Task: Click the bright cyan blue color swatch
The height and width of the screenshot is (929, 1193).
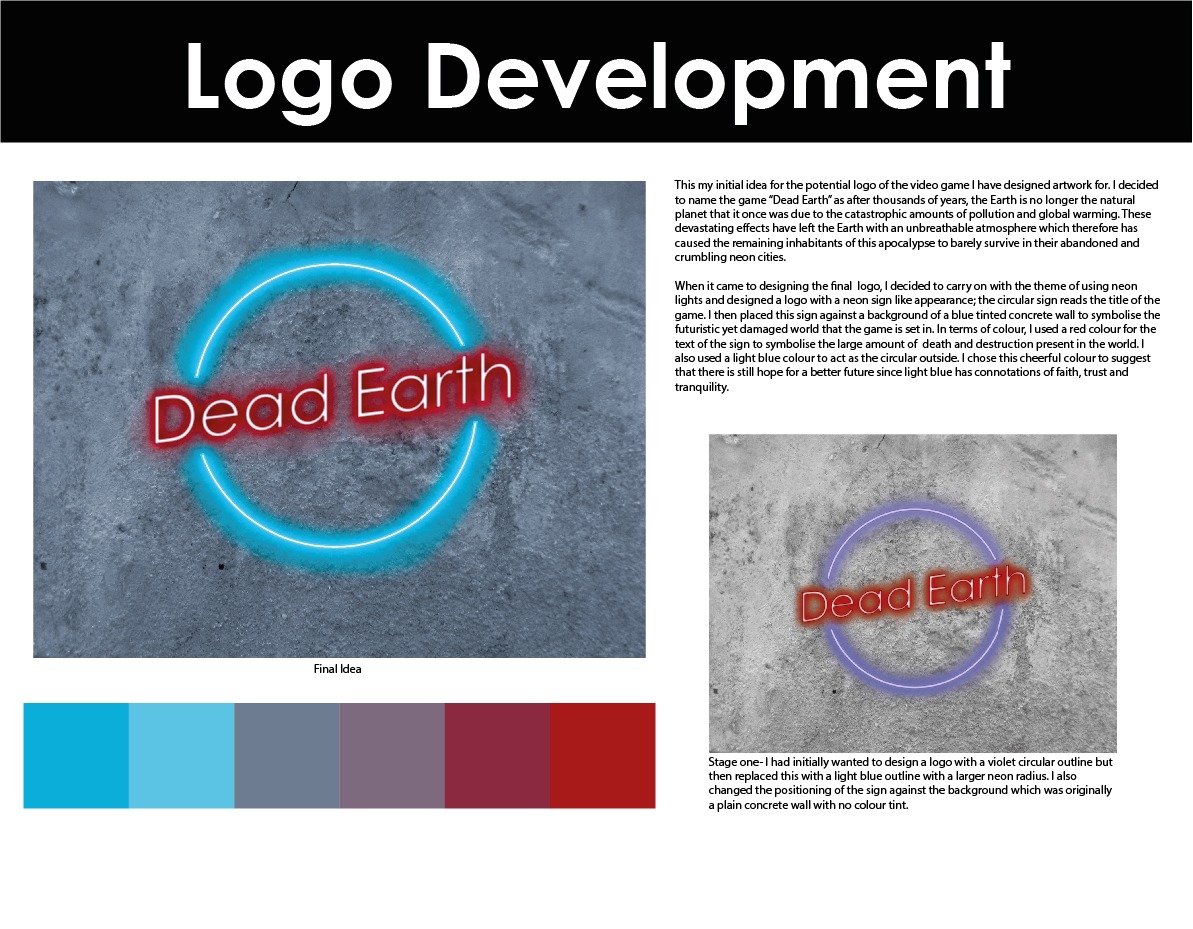Action: click(x=76, y=756)
